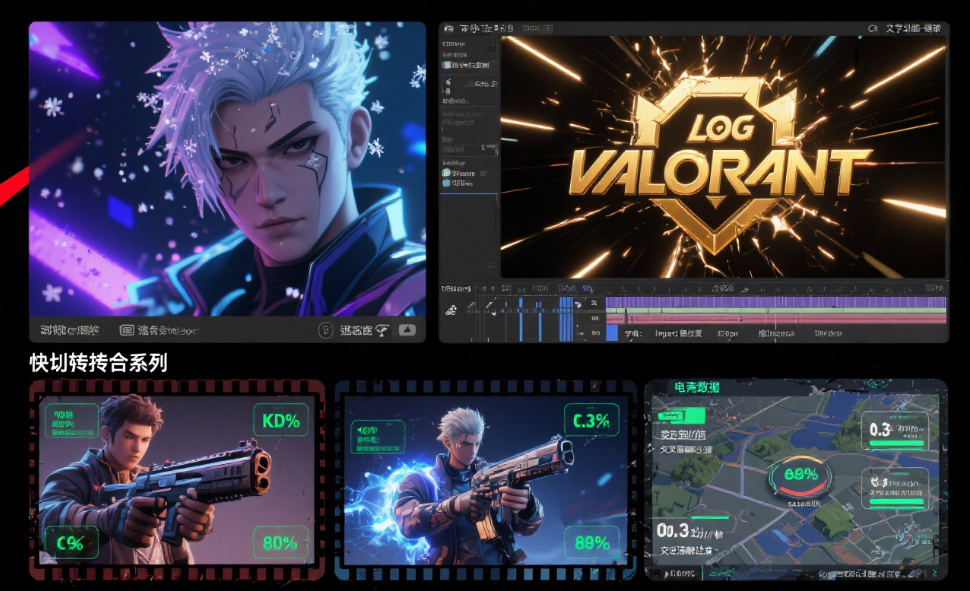Click the cocktail glass icon under the portrait
Screen dimensions: 970x591
click(x=382, y=331)
